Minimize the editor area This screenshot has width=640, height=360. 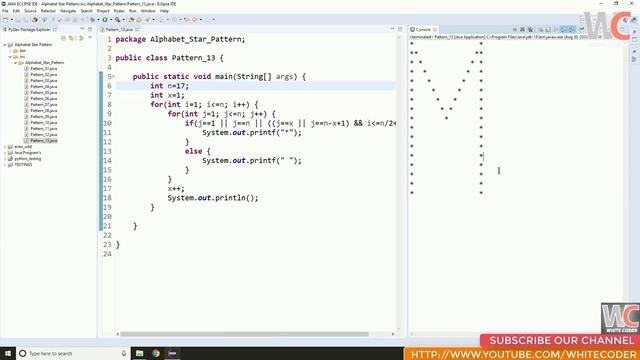click(392, 29)
